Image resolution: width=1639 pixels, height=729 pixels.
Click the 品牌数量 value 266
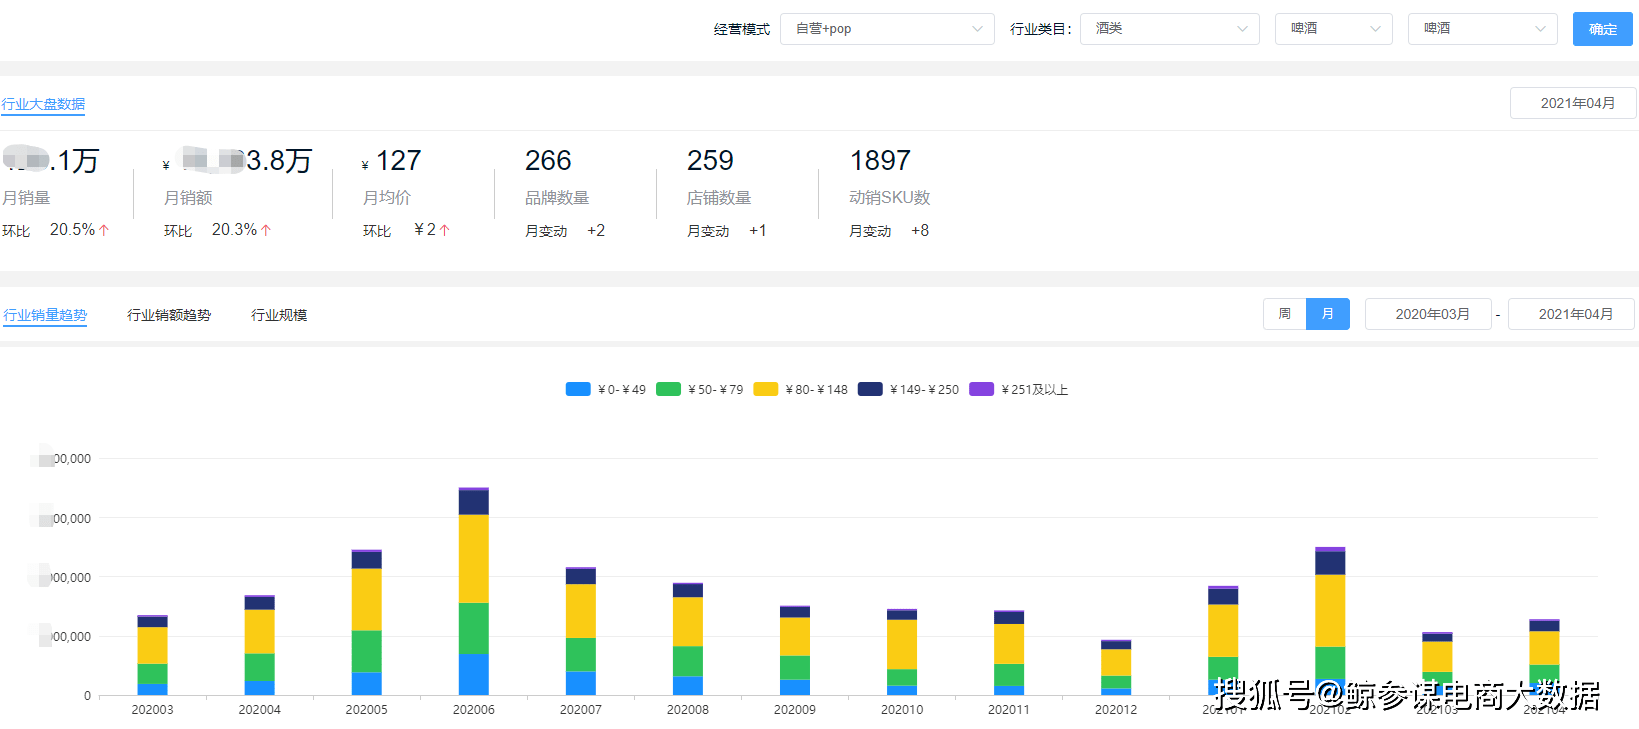click(548, 160)
